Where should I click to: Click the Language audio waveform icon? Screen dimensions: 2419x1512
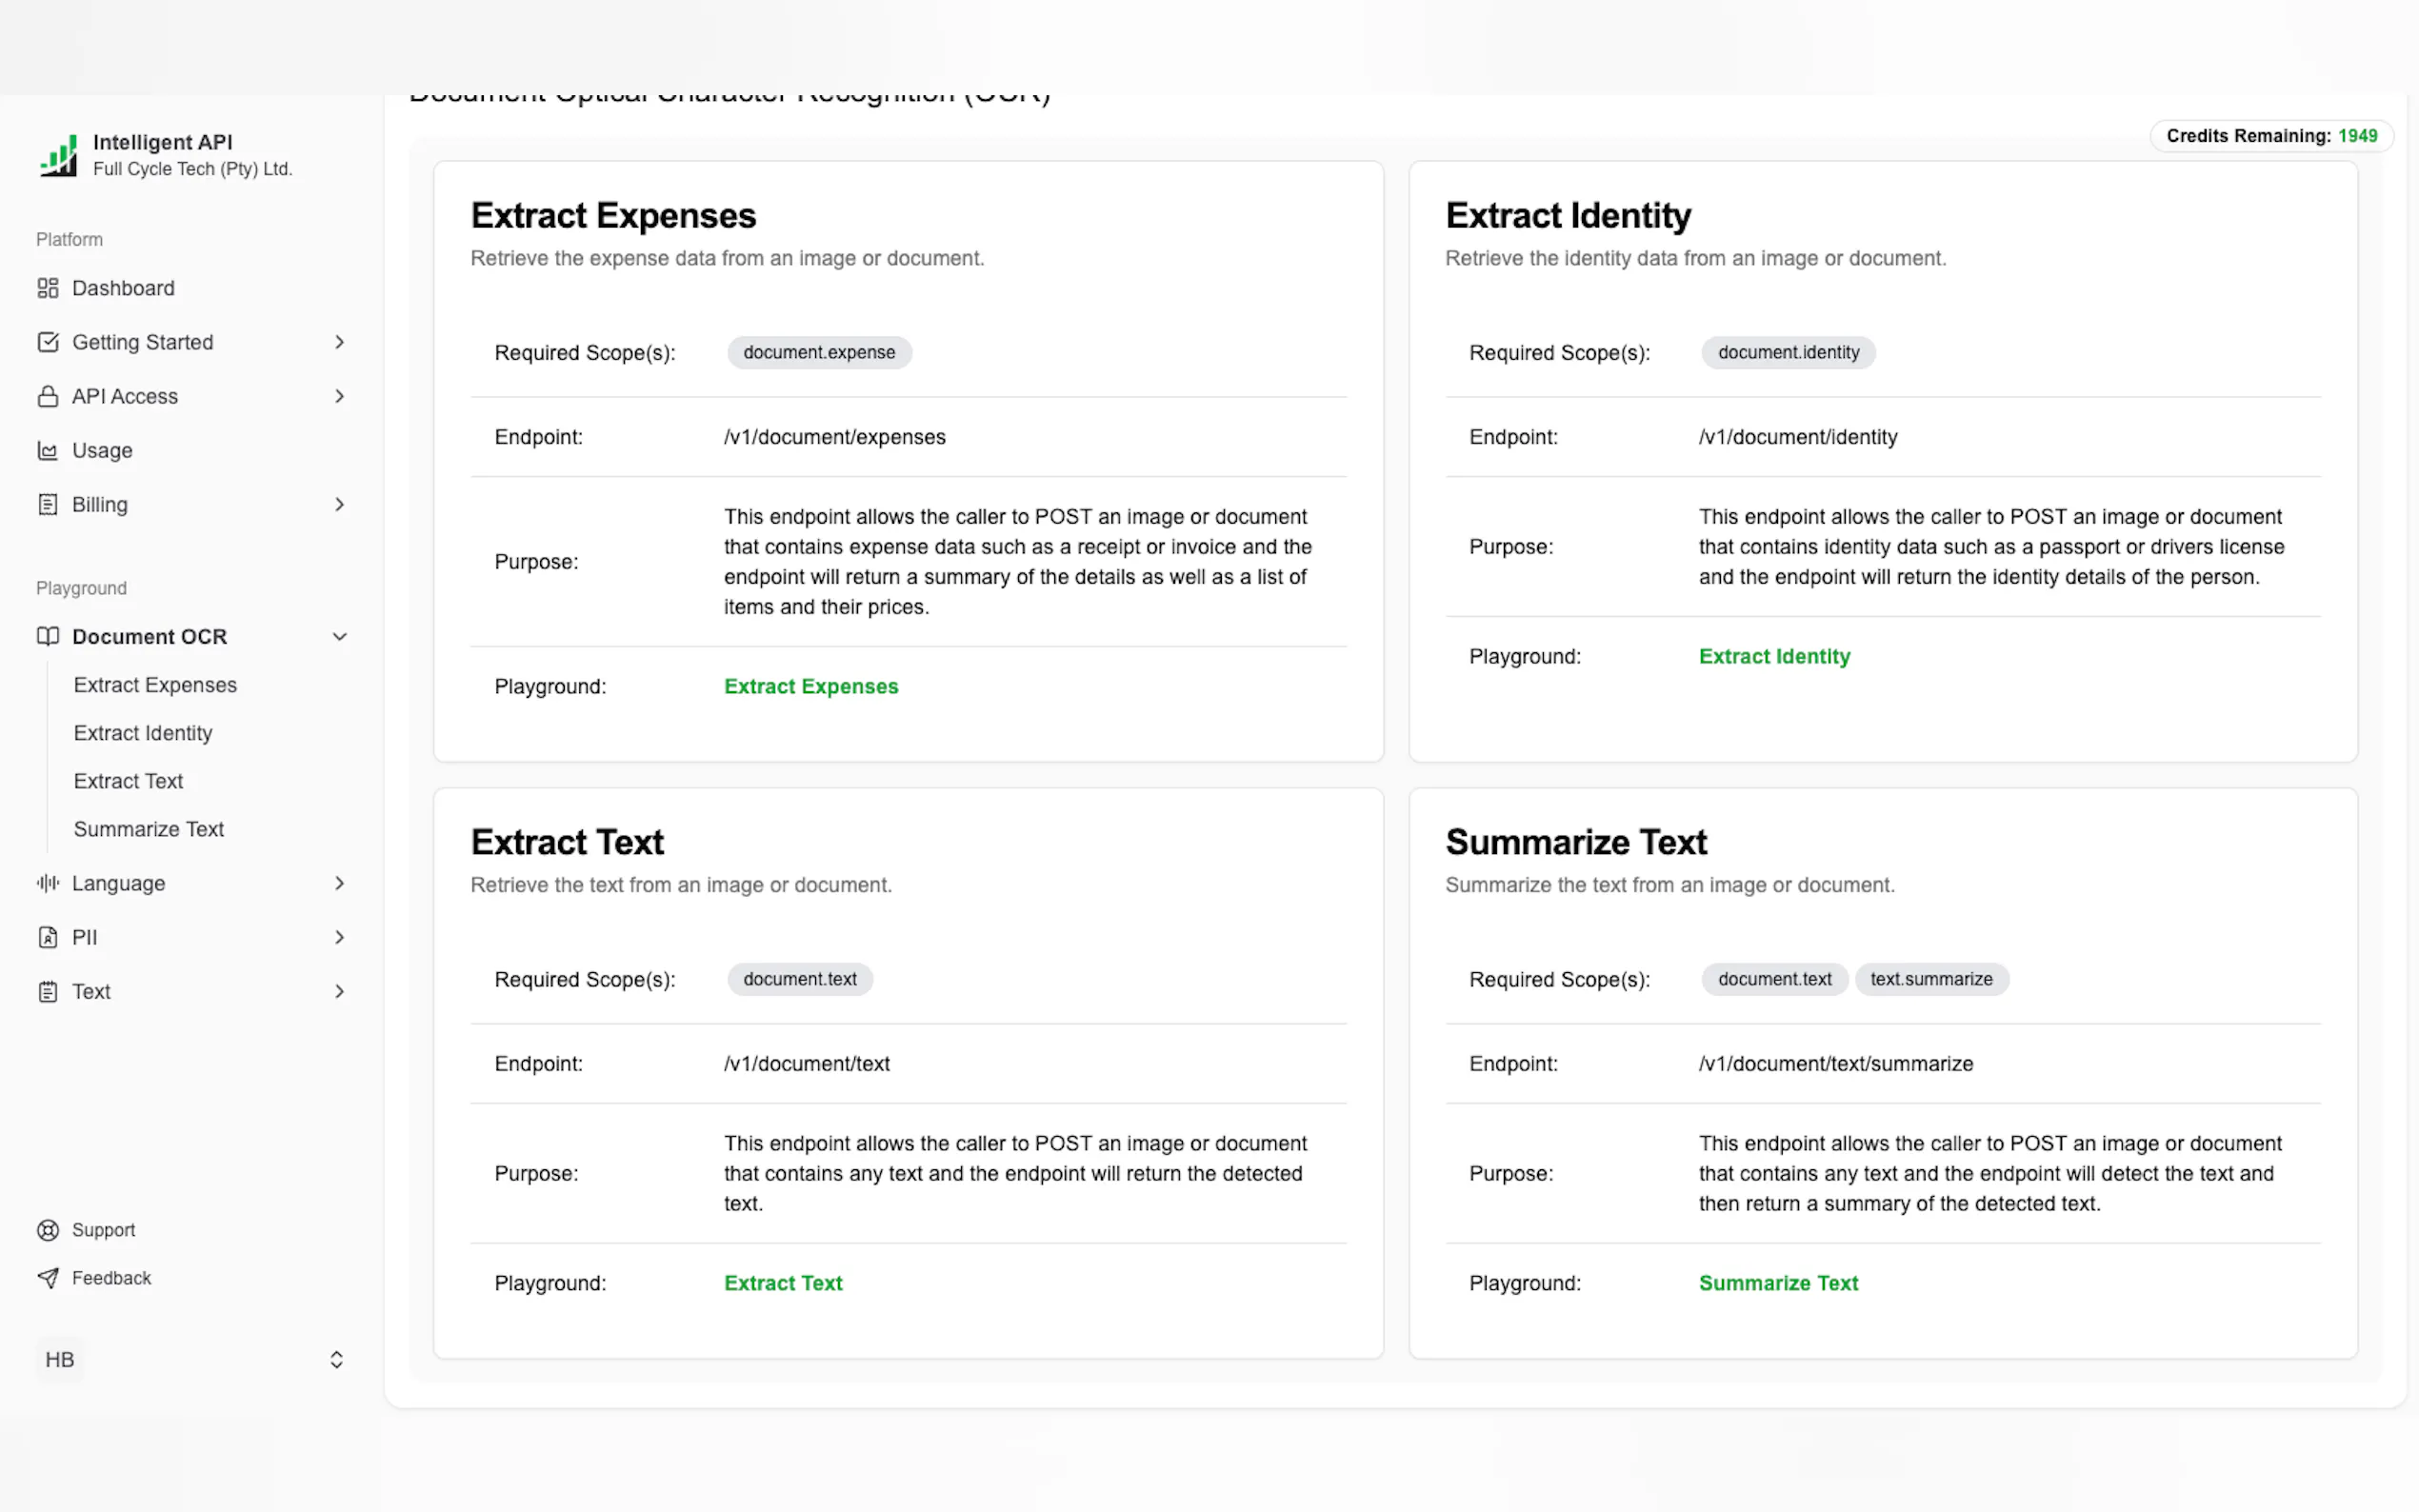pyautogui.click(x=47, y=882)
